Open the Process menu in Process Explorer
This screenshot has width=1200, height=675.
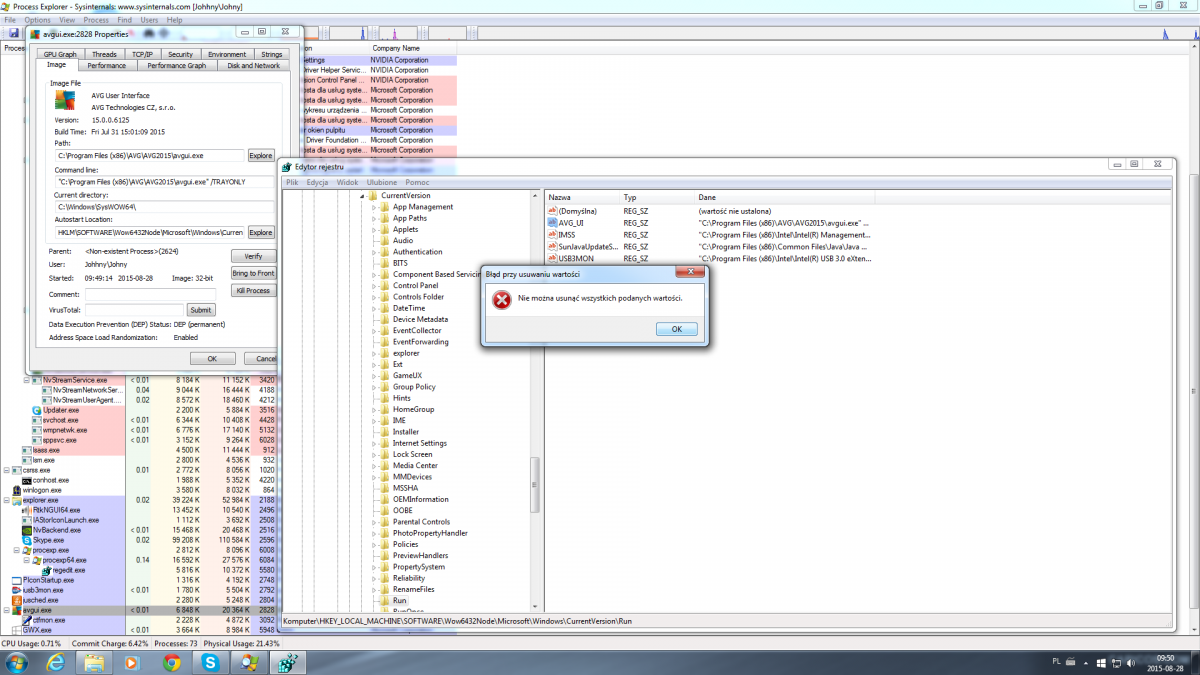[x=96, y=20]
